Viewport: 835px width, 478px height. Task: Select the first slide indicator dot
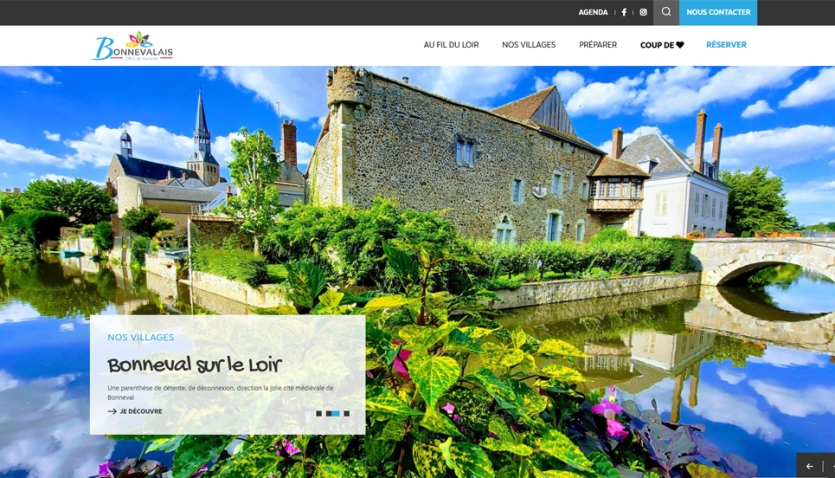[x=319, y=414]
